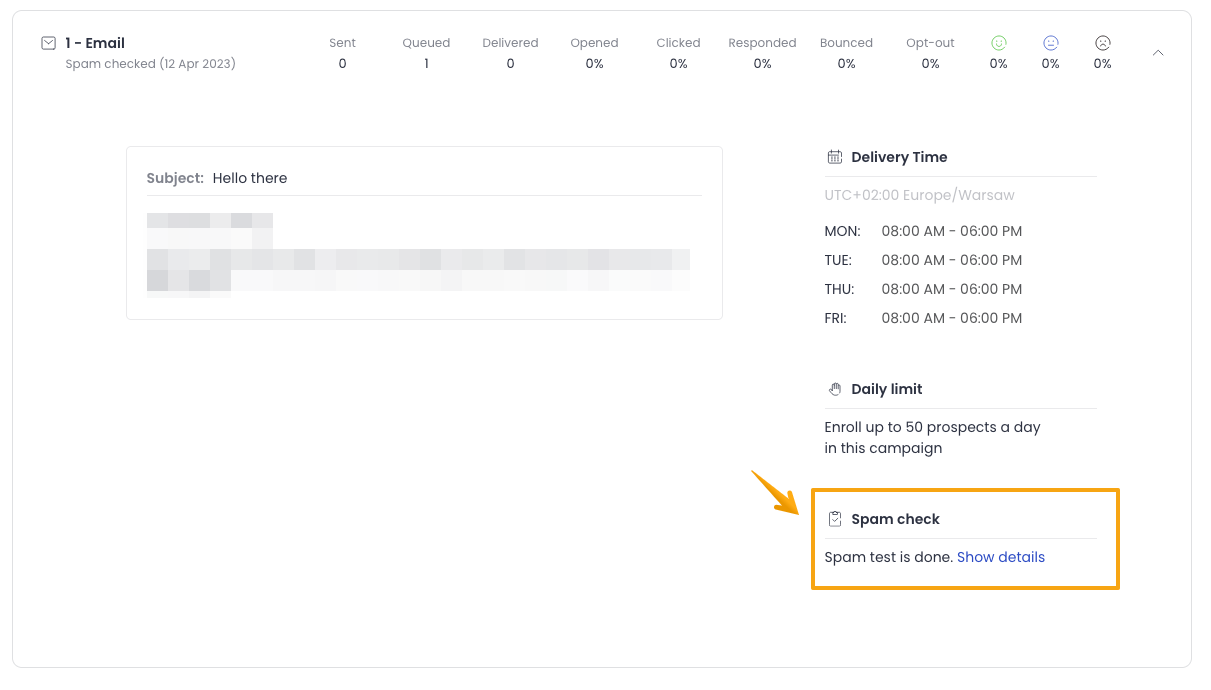This screenshot has width=1211, height=690.
Task: Click the clipboard icon beside Spam check
Action: click(834, 519)
